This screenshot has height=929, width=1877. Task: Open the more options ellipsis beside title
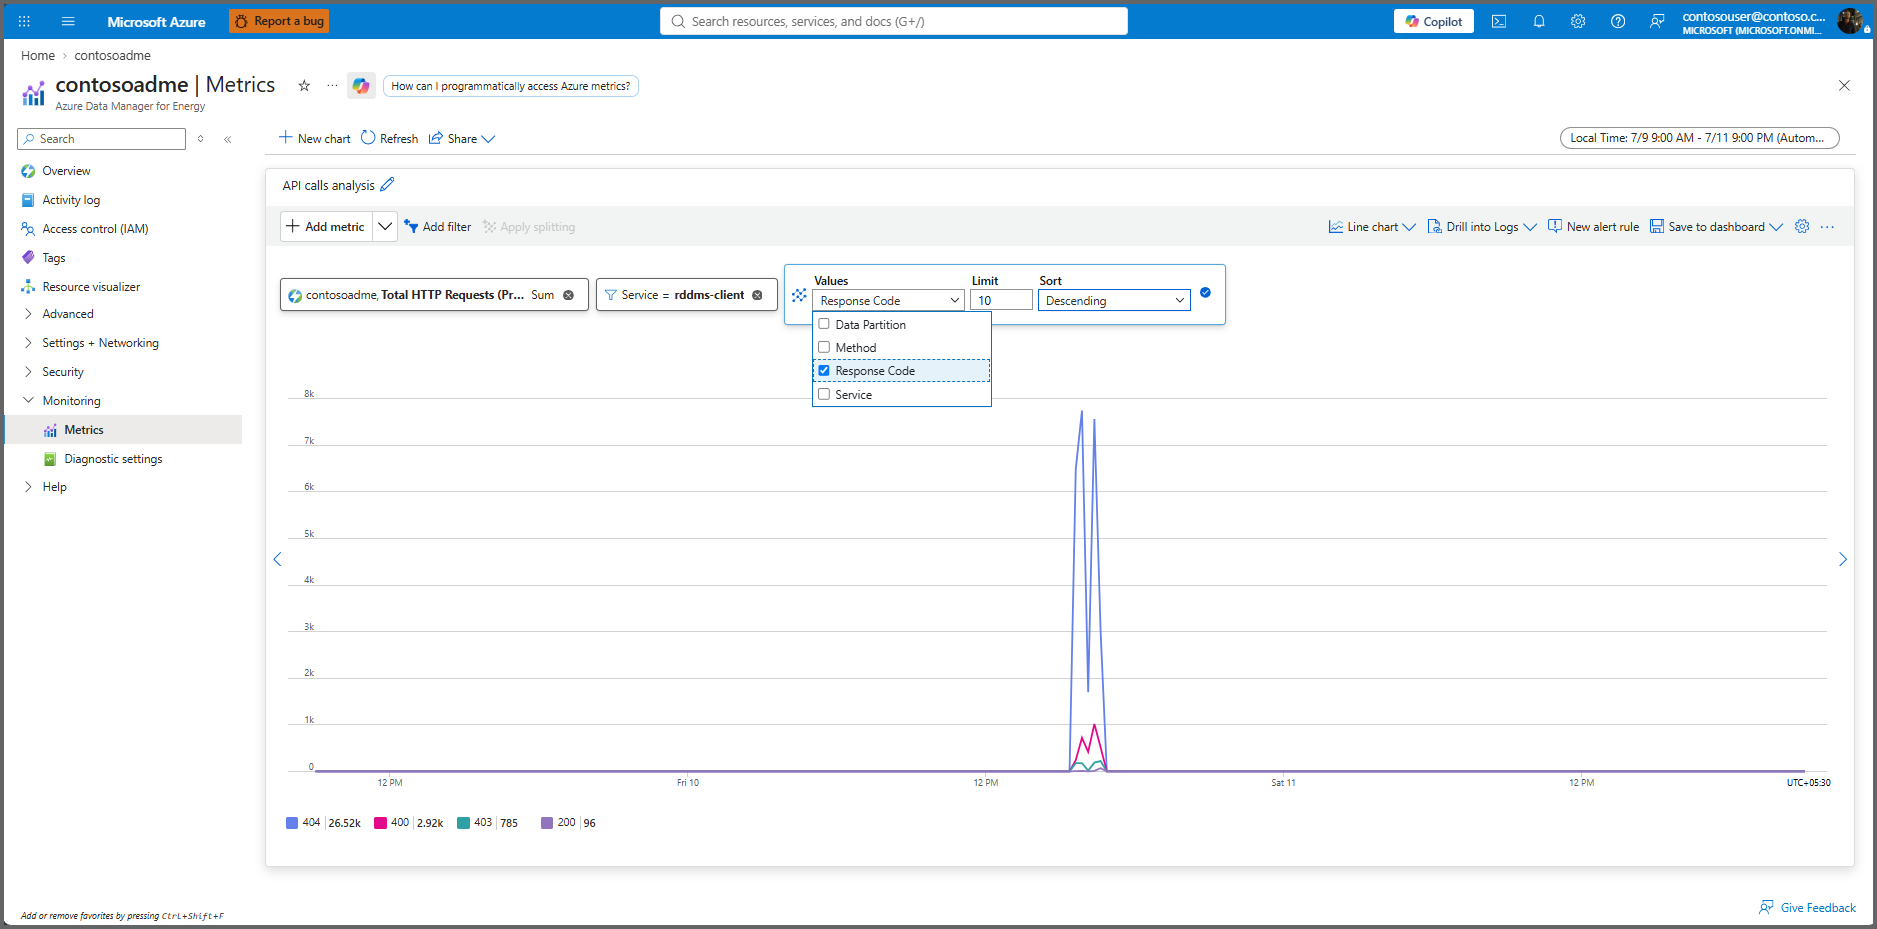333,86
